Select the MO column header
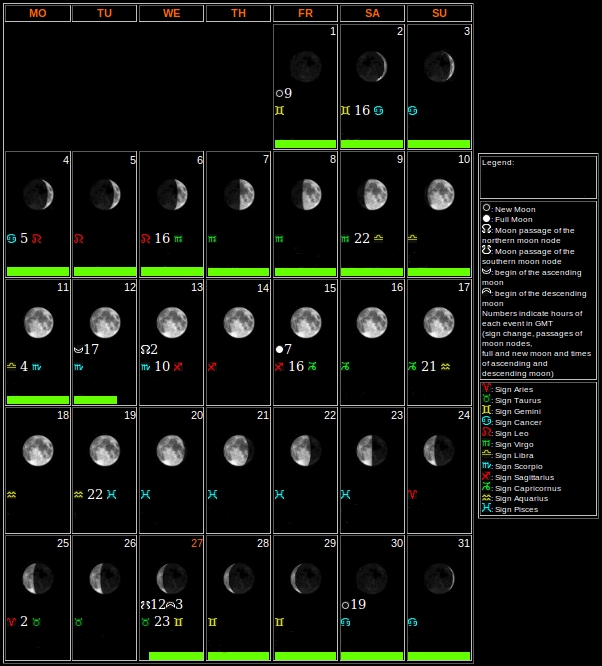 pos(38,13)
